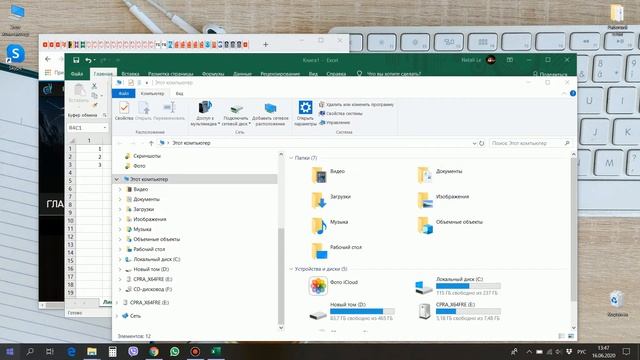640x360 pixels.
Task: Click the Excel Name Box field
Action: tap(87, 128)
